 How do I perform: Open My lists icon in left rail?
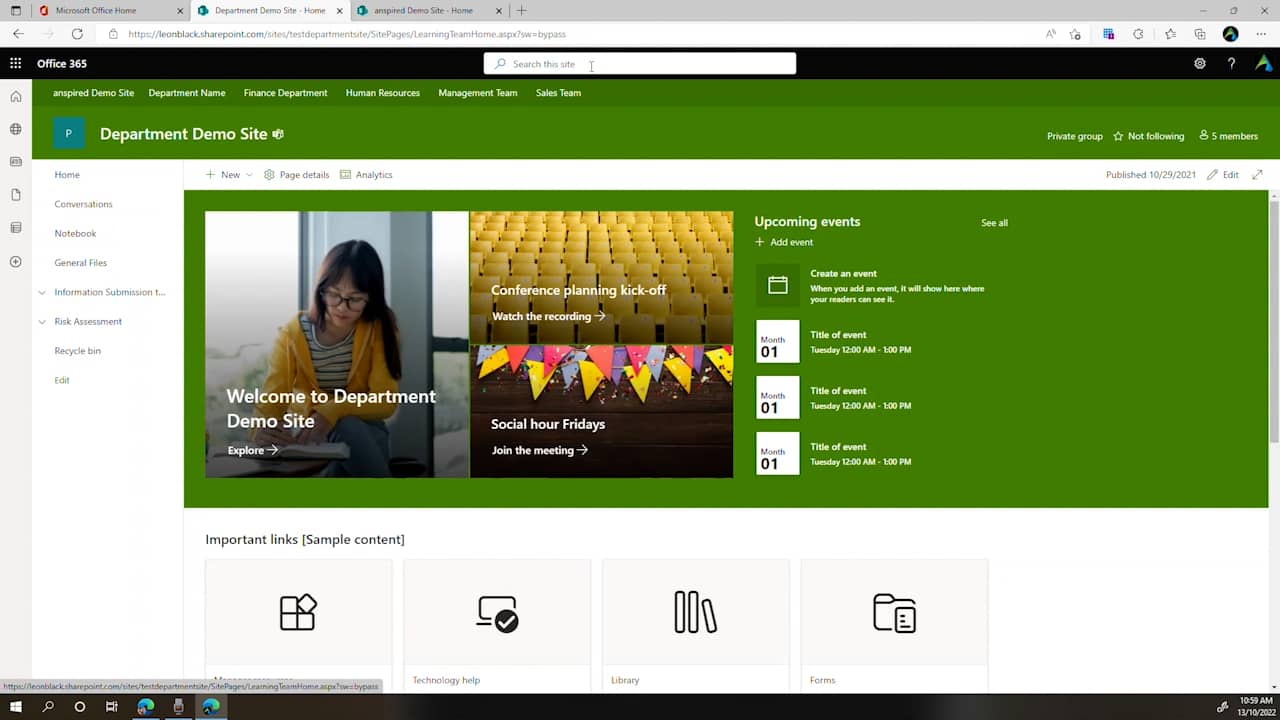pyautogui.click(x=15, y=228)
